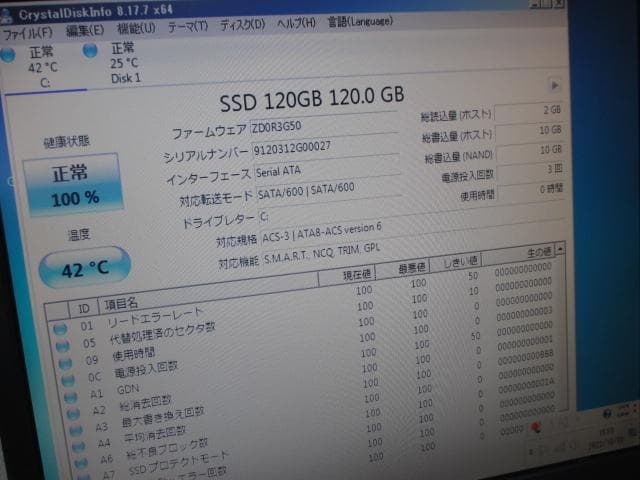Click the 総読込量 (ホスト) value 2 GB
The width and height of the screenshot is (640, 480).
529,111
